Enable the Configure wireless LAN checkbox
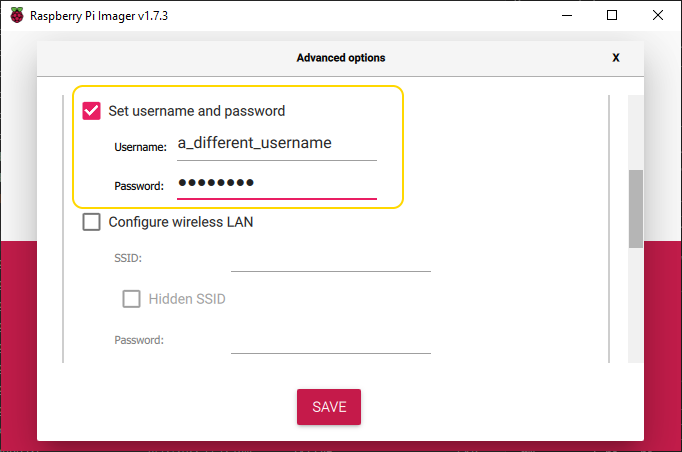 [x=92, y=222]
